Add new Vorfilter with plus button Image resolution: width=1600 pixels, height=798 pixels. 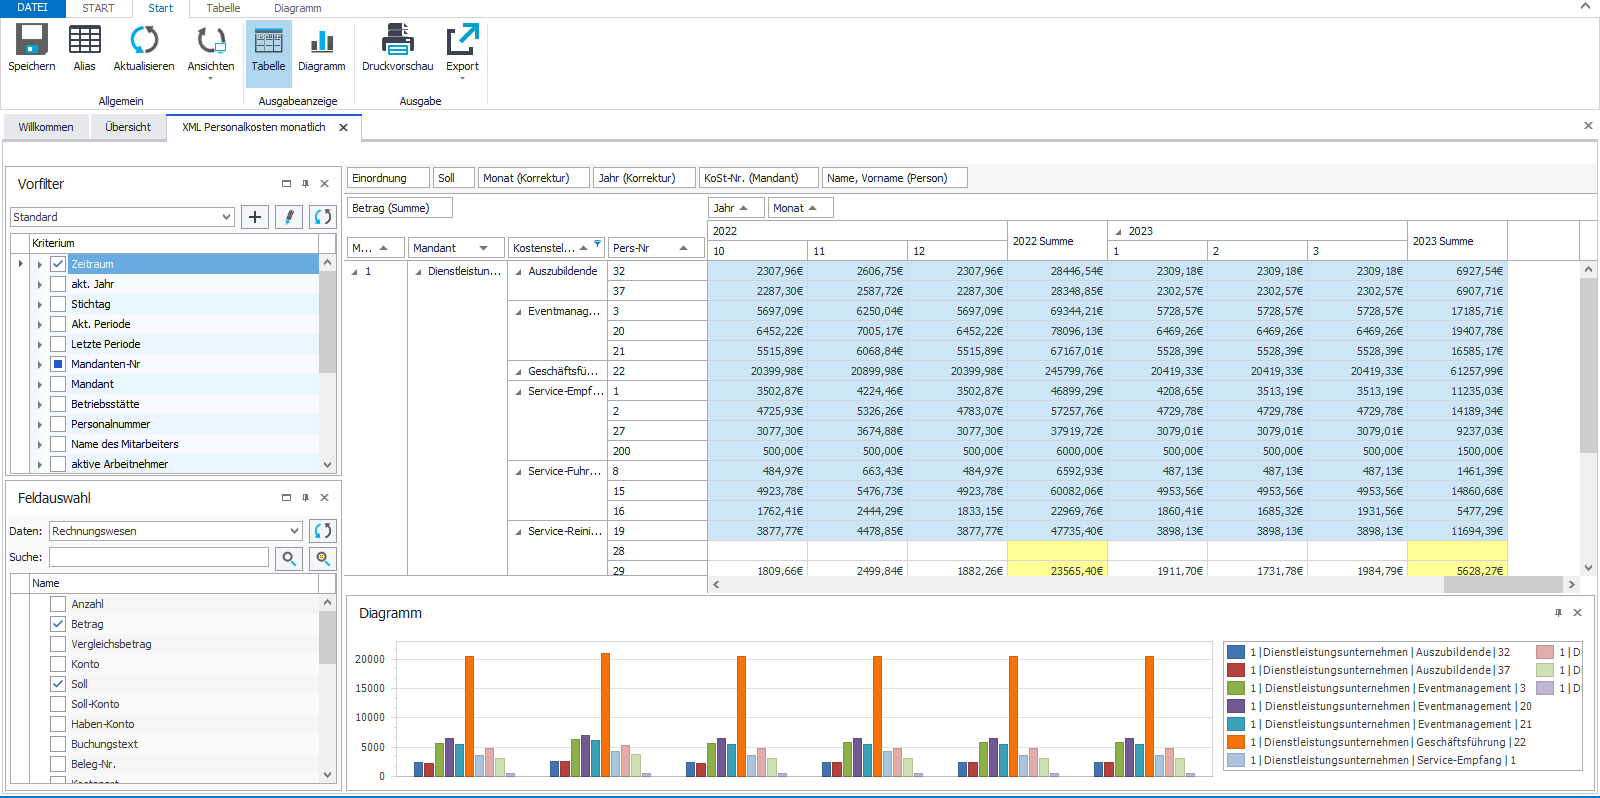255,217
